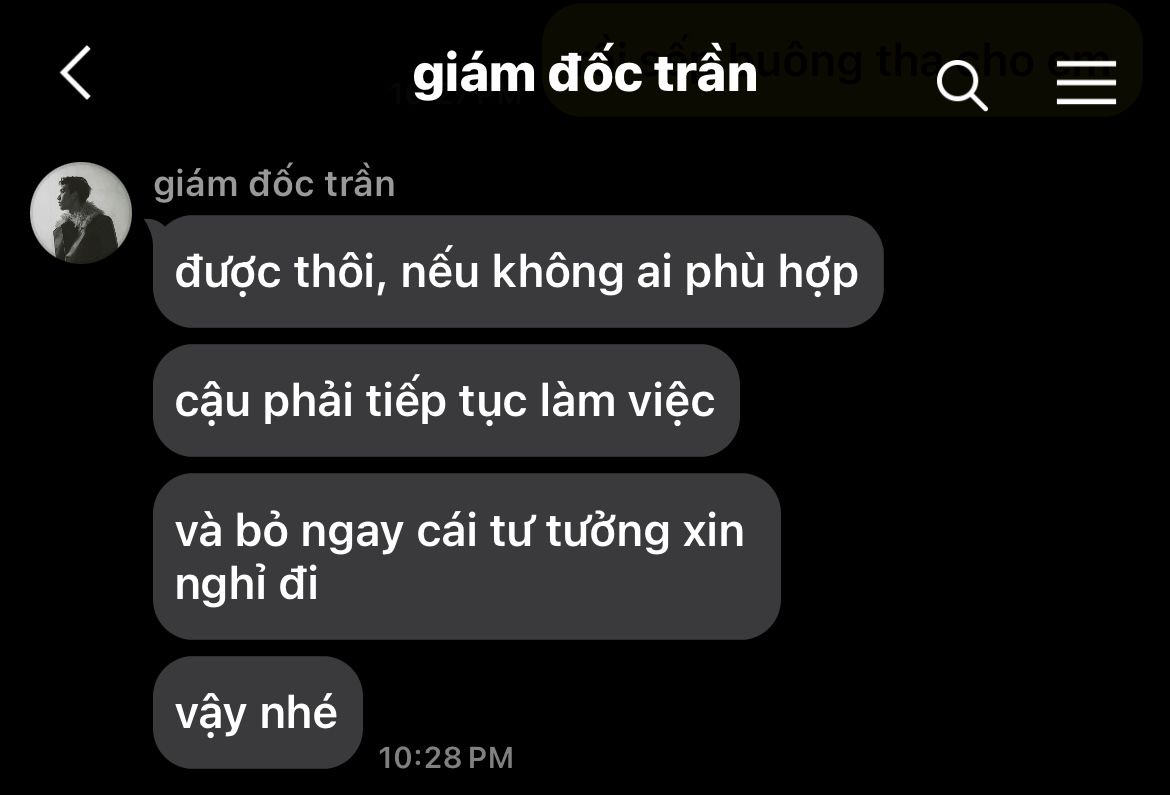Click the word "cậu" starting the second message

212,403
